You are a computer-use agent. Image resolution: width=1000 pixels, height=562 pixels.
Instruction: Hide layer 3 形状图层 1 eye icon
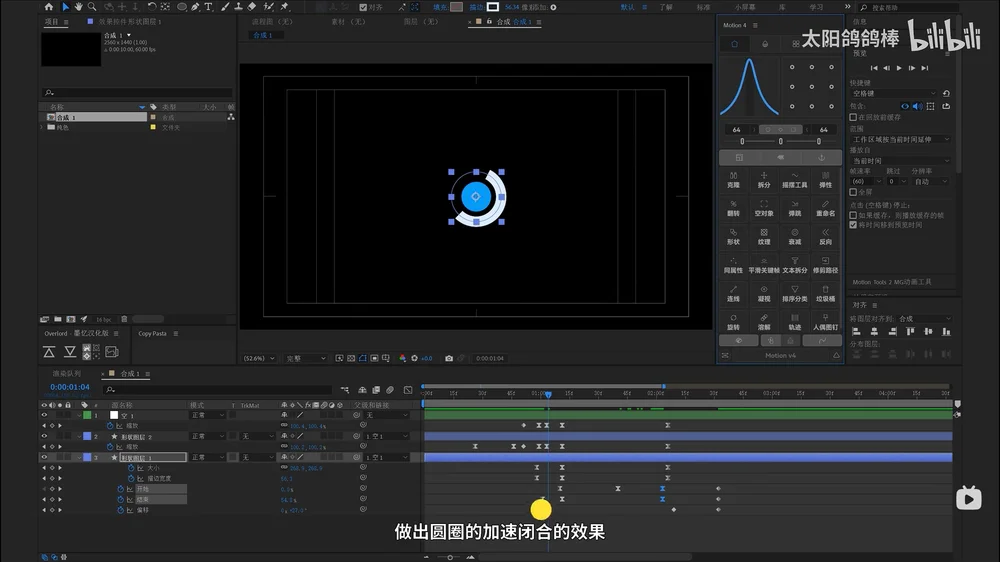click(x=44, y=457)
